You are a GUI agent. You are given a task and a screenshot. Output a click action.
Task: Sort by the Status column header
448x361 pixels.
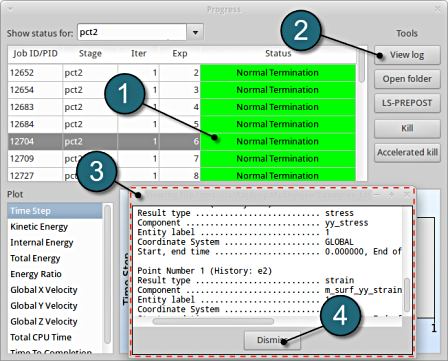coord(278,54)
